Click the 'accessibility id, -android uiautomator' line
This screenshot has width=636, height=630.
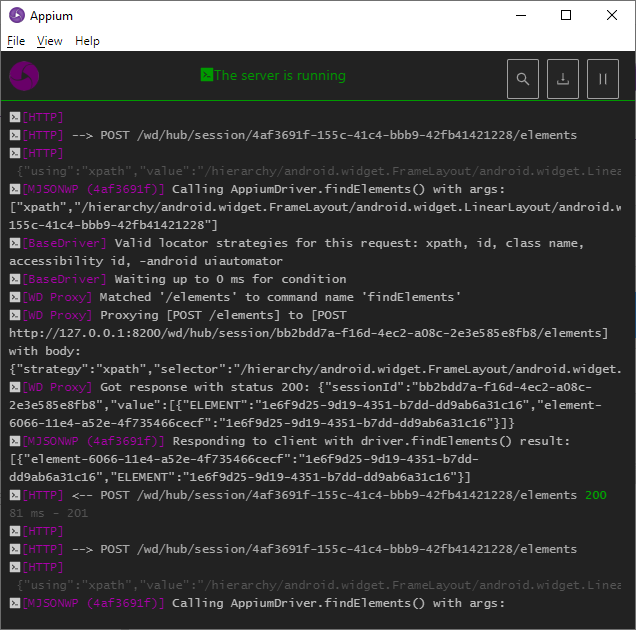click(x=146, y=261)
